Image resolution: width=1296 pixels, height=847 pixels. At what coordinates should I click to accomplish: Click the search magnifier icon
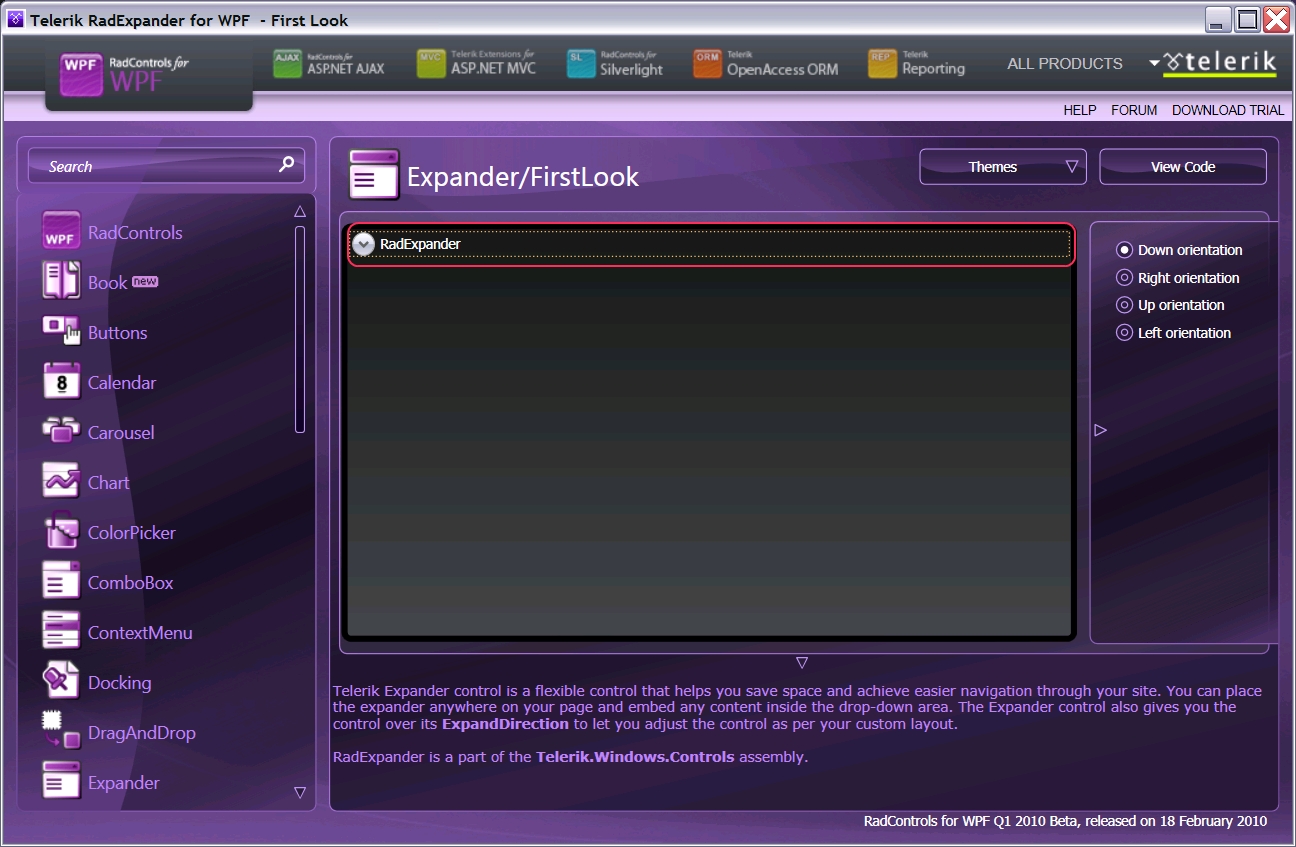coord(287,165)
